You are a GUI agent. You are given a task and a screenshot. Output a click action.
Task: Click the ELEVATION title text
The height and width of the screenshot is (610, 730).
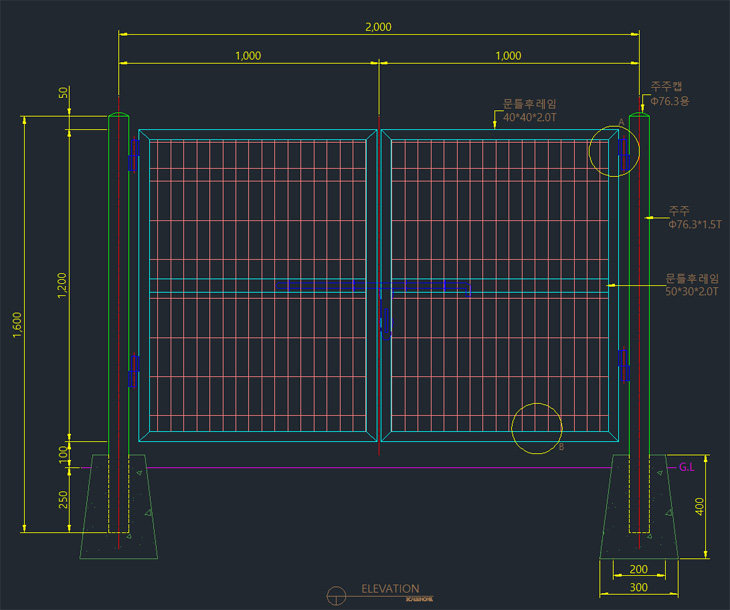tap(390, 589)
